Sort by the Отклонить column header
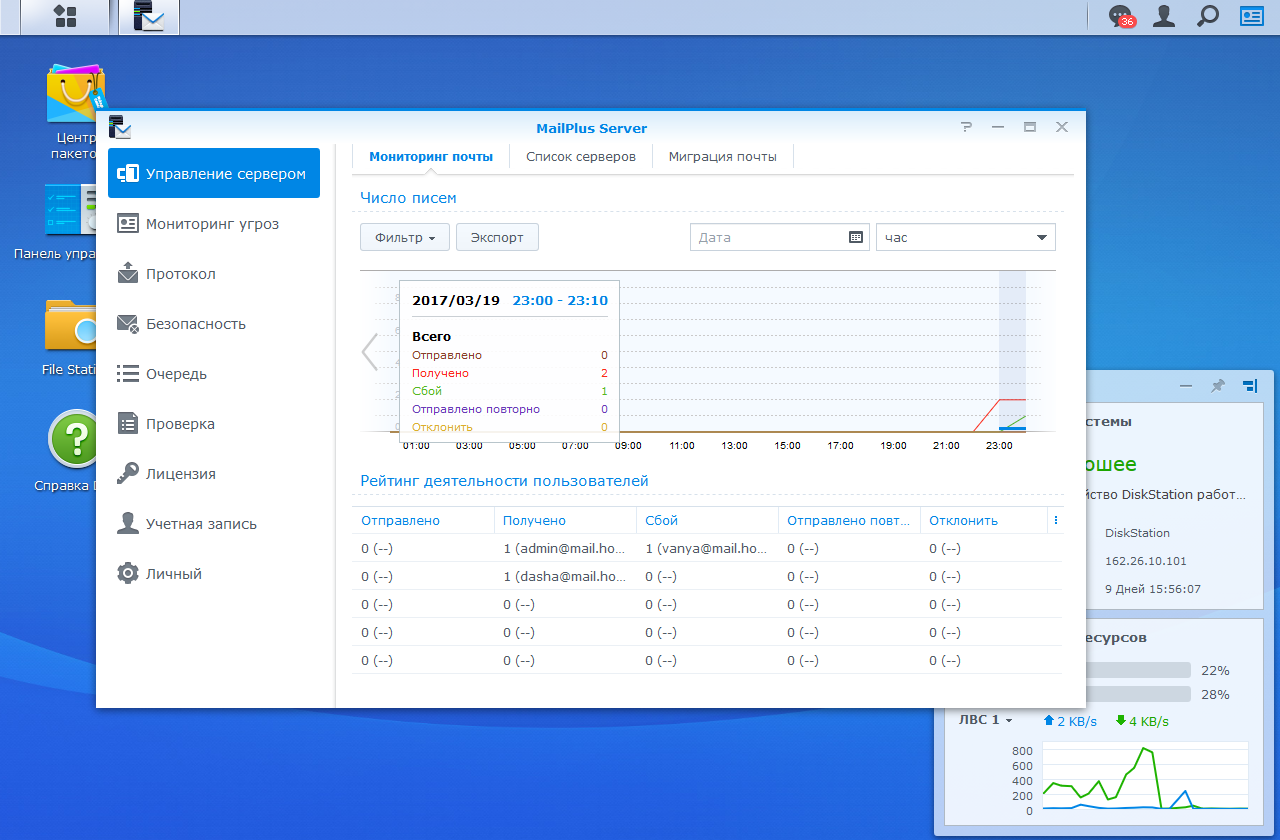The image size is (1280, 840). coord(983,521)
